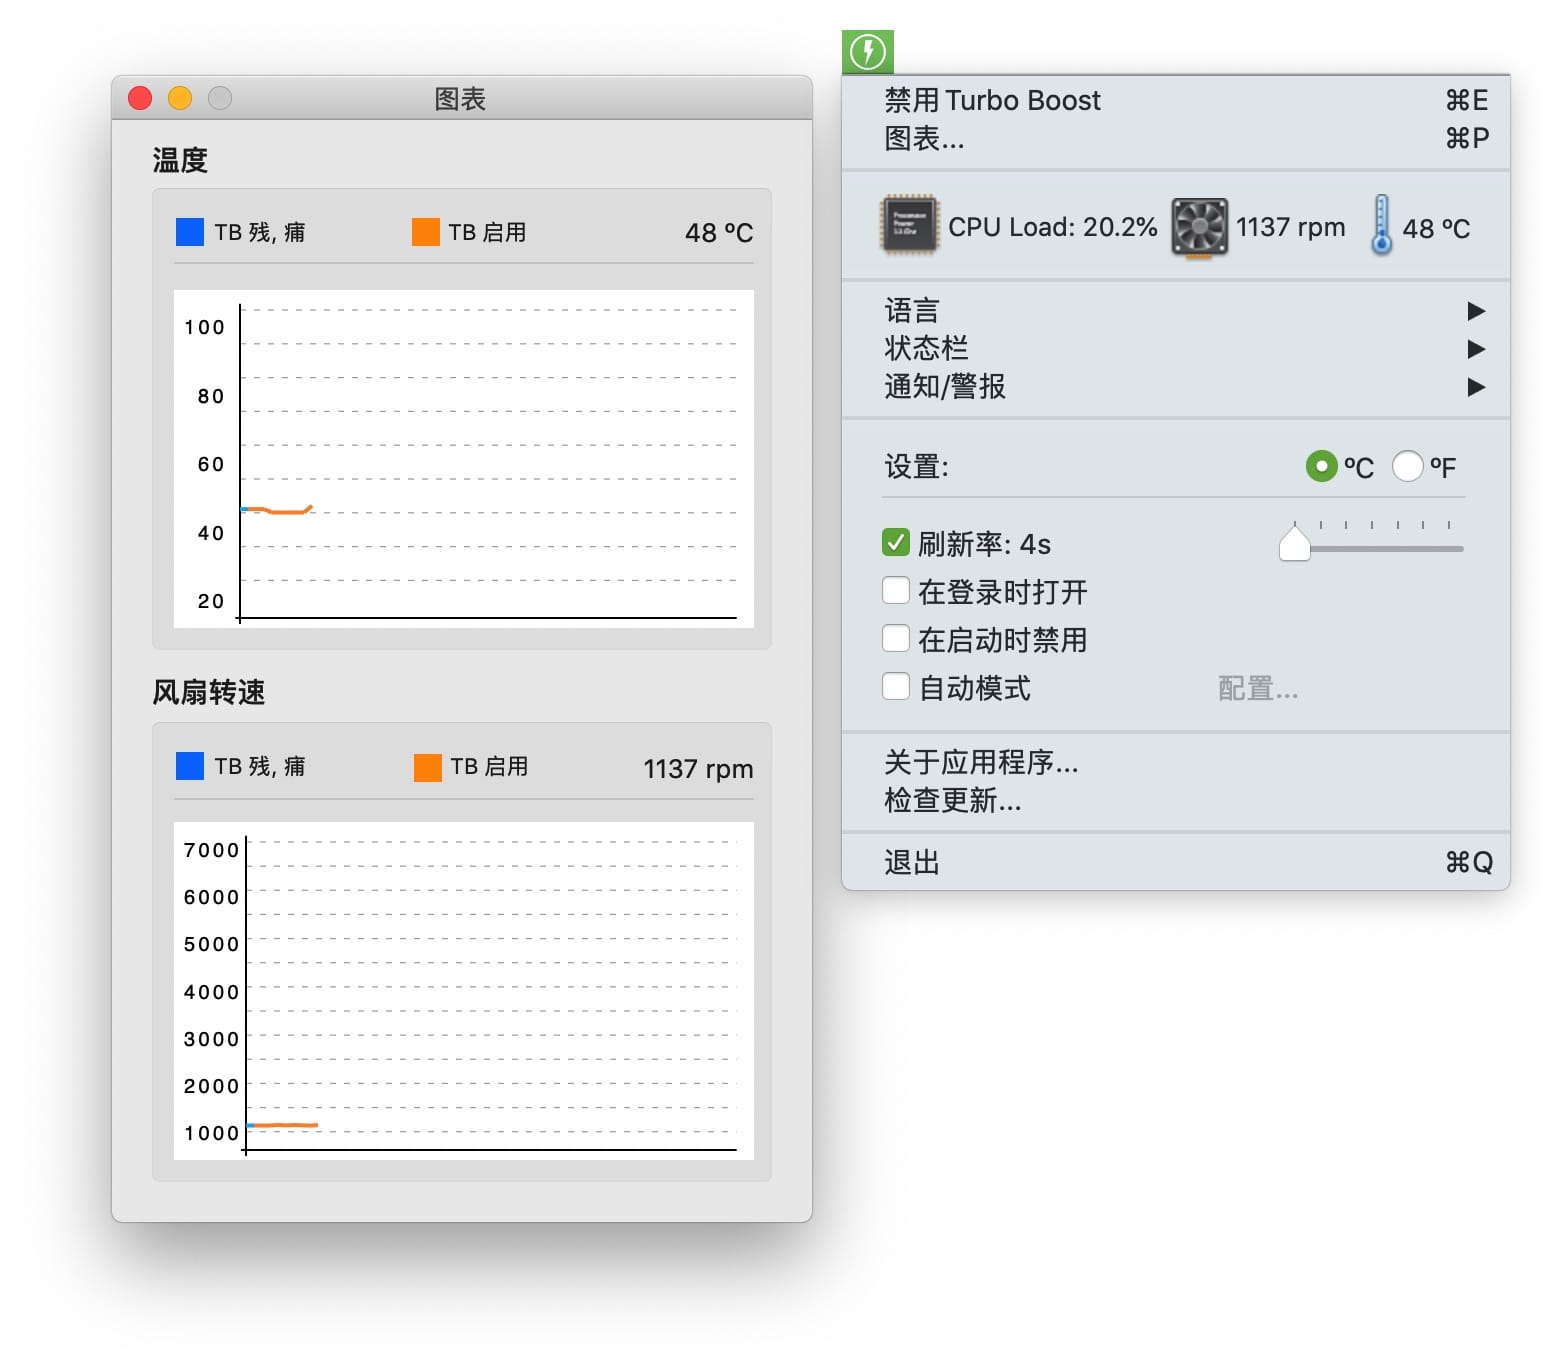Uncheck the 刷新率 refresh rate checkbox
Viewport: 1556px width, 1370px height.
pyautogui.click(x=896, y=543)
